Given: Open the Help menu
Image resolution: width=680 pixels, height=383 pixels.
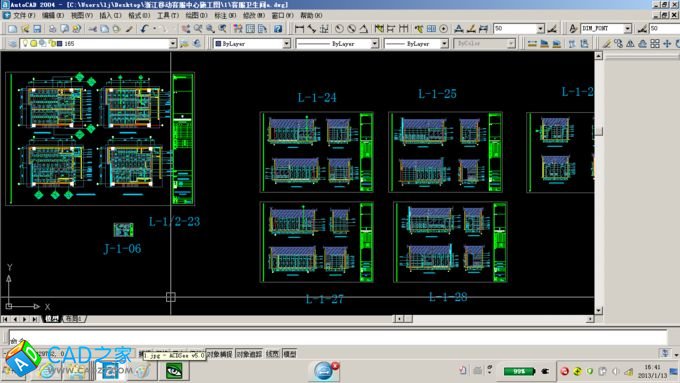Looking at the screenshot, I should (x=311, y=15).
